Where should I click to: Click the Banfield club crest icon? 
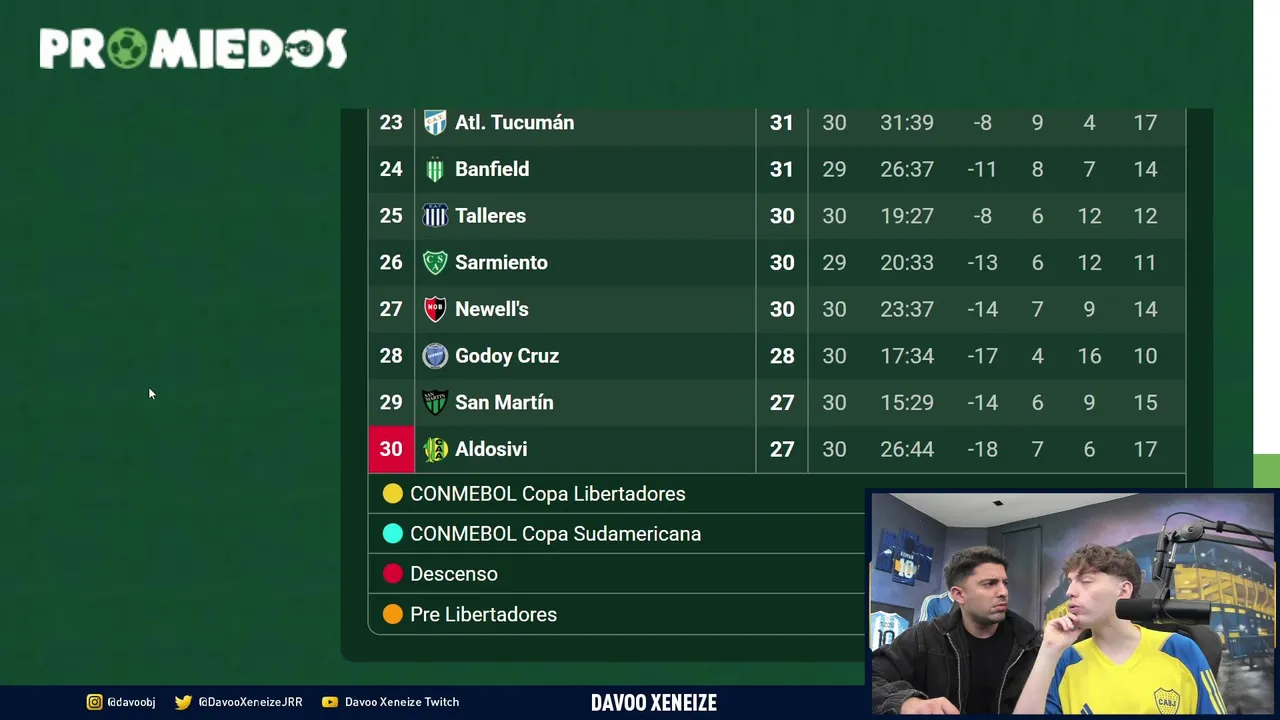(435, 170)
